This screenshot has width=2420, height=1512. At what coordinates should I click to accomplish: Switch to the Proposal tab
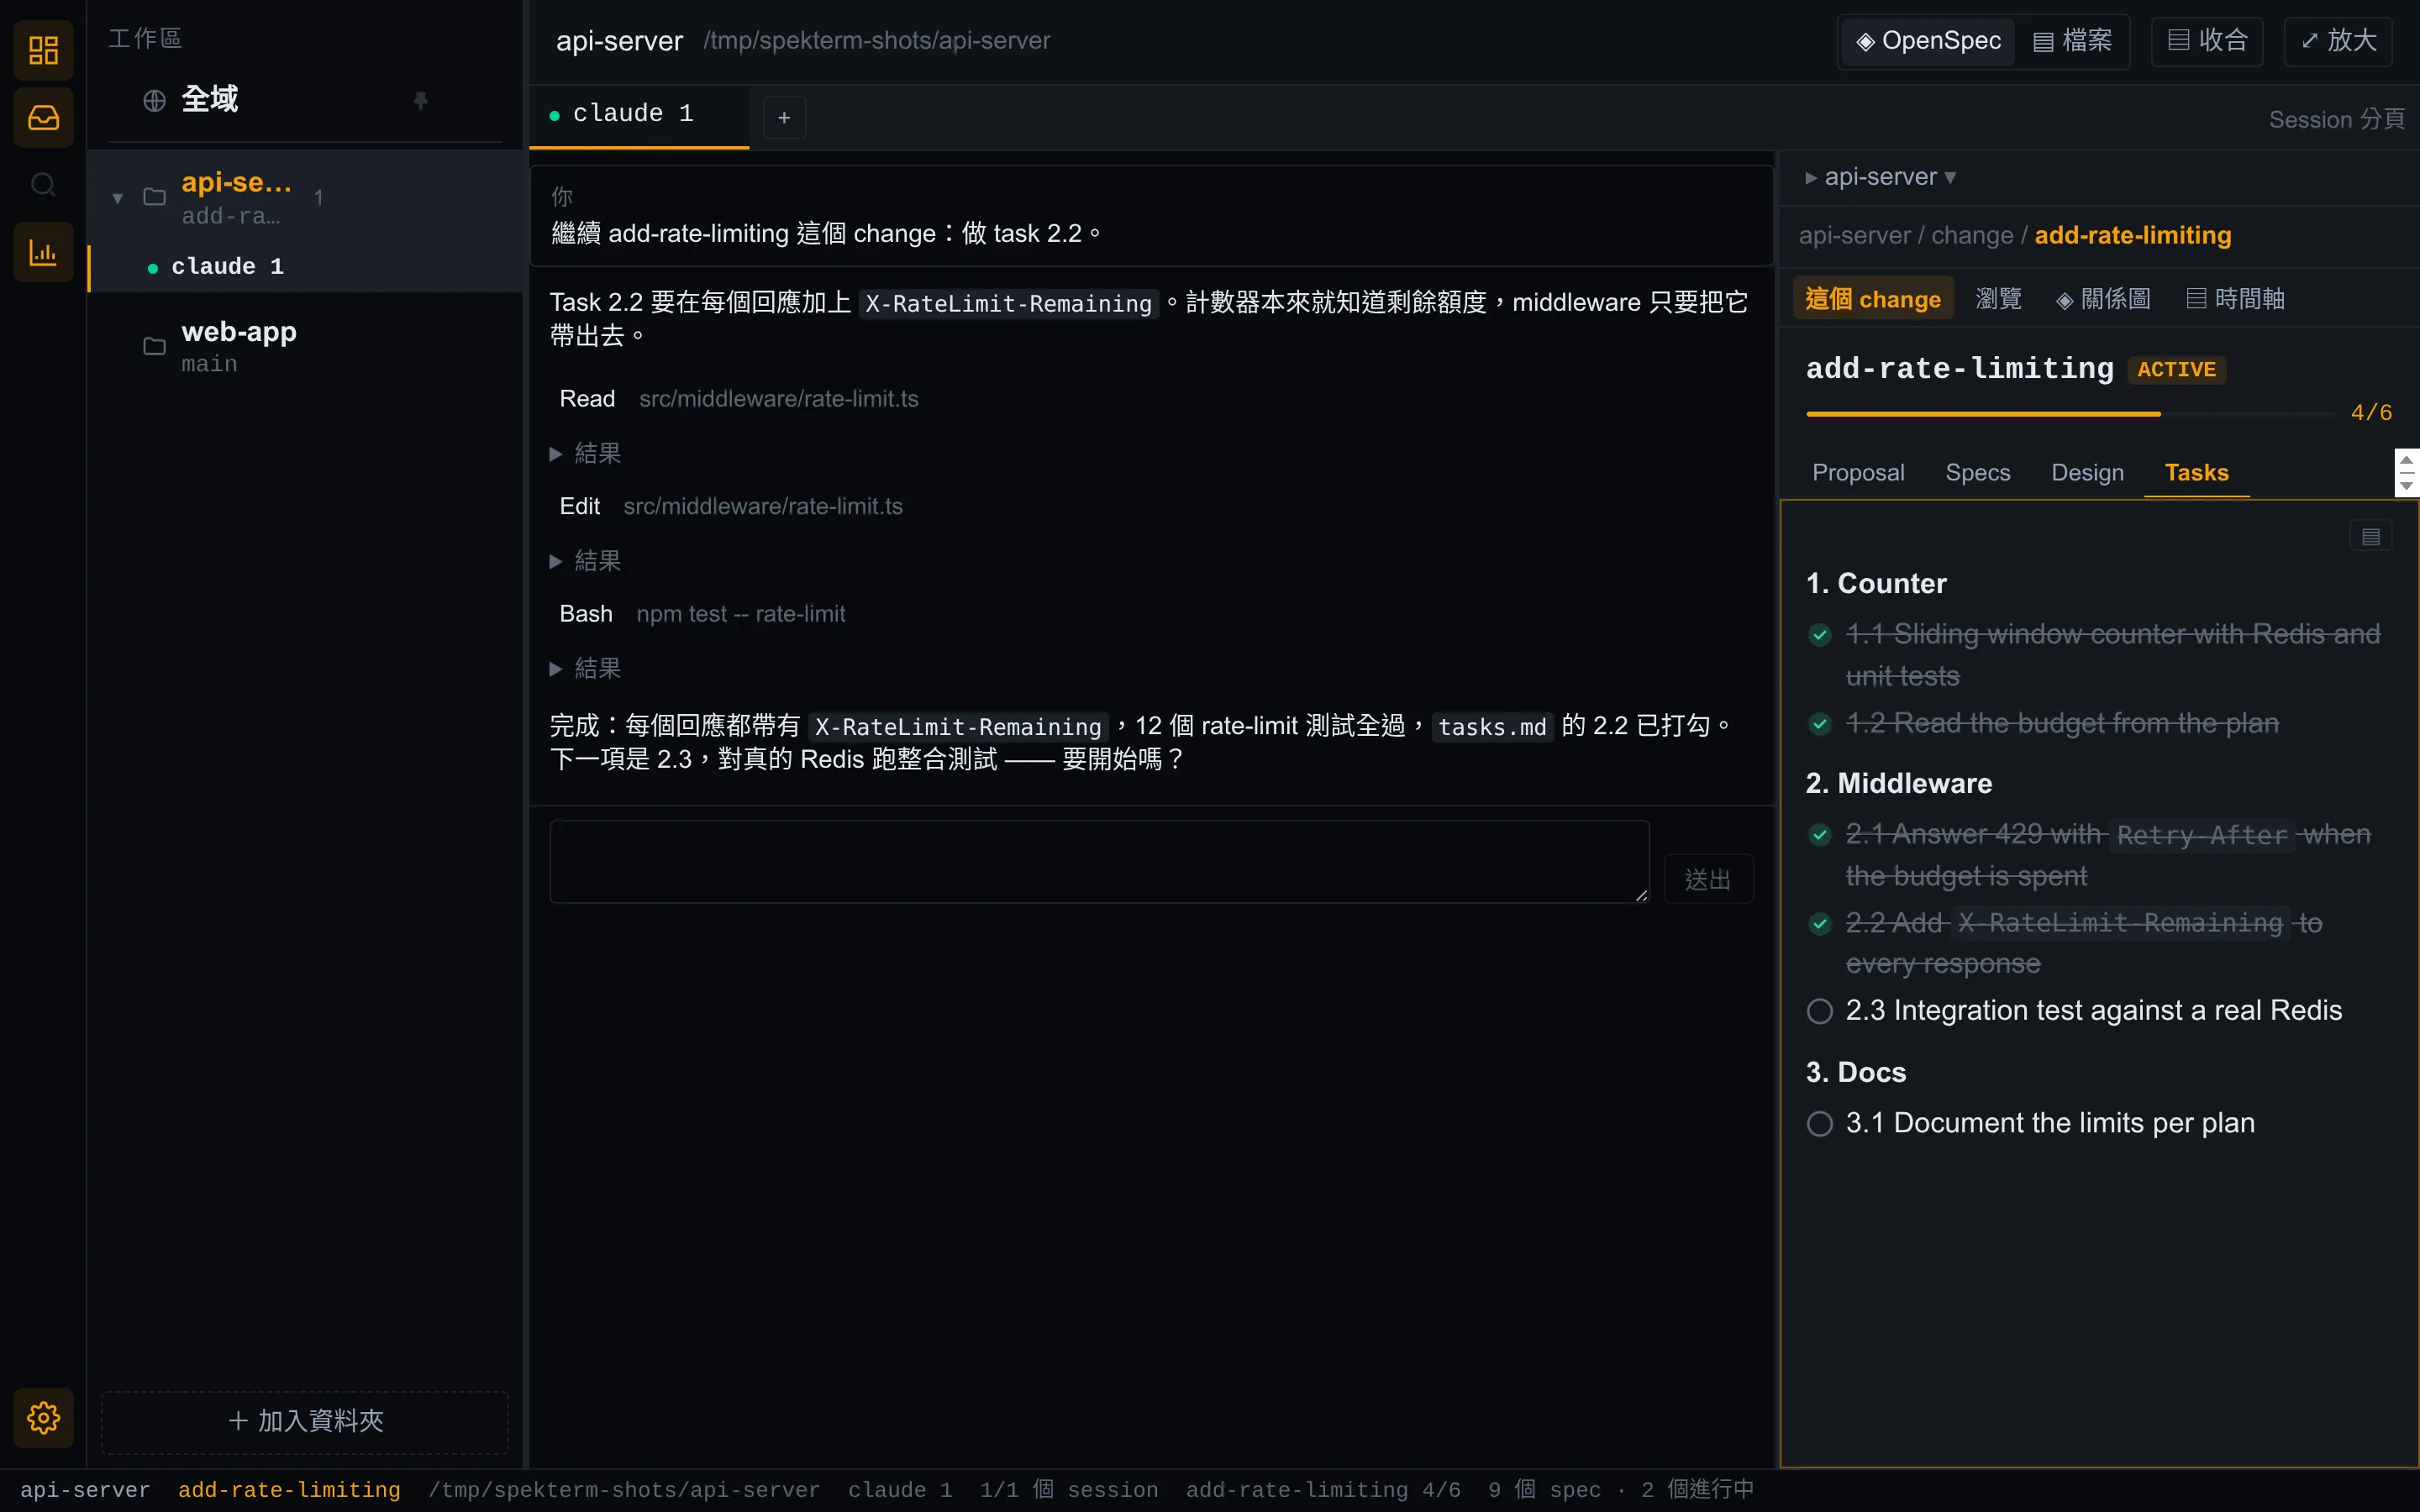coord(1858,473)
